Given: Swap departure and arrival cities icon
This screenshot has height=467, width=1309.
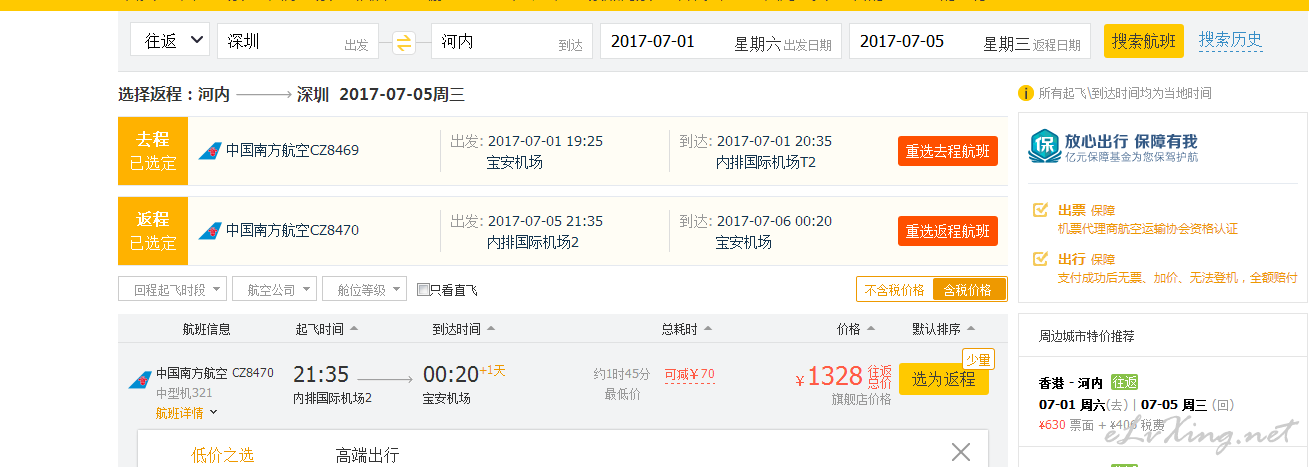Looking at the screenshot, I should 404,42.
